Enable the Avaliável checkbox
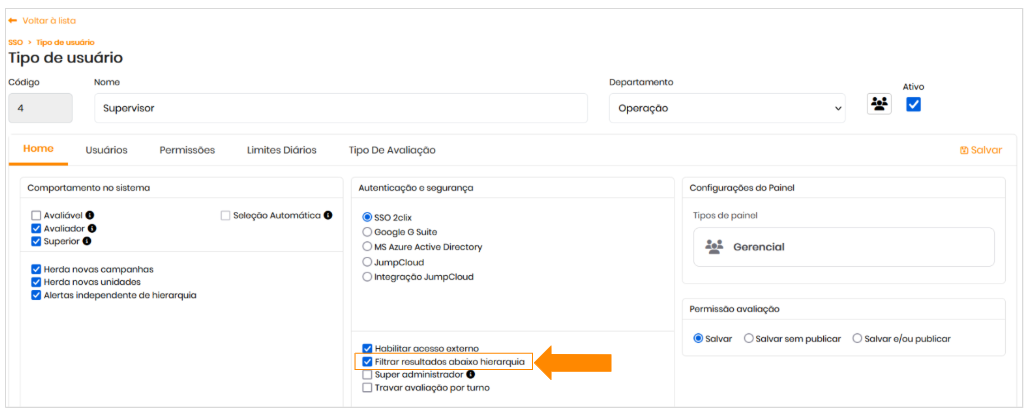 pyautogui.click(x=36, y=215)
